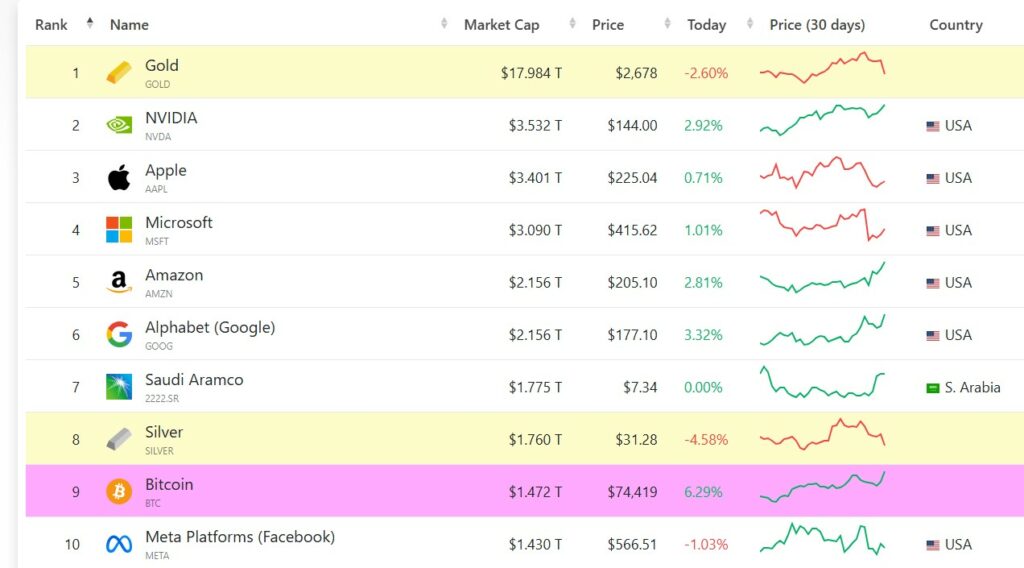This screenshot has width=1024, height=568.
Task: Click the Amazon logo icon
Action: click(x=119, y=283)
